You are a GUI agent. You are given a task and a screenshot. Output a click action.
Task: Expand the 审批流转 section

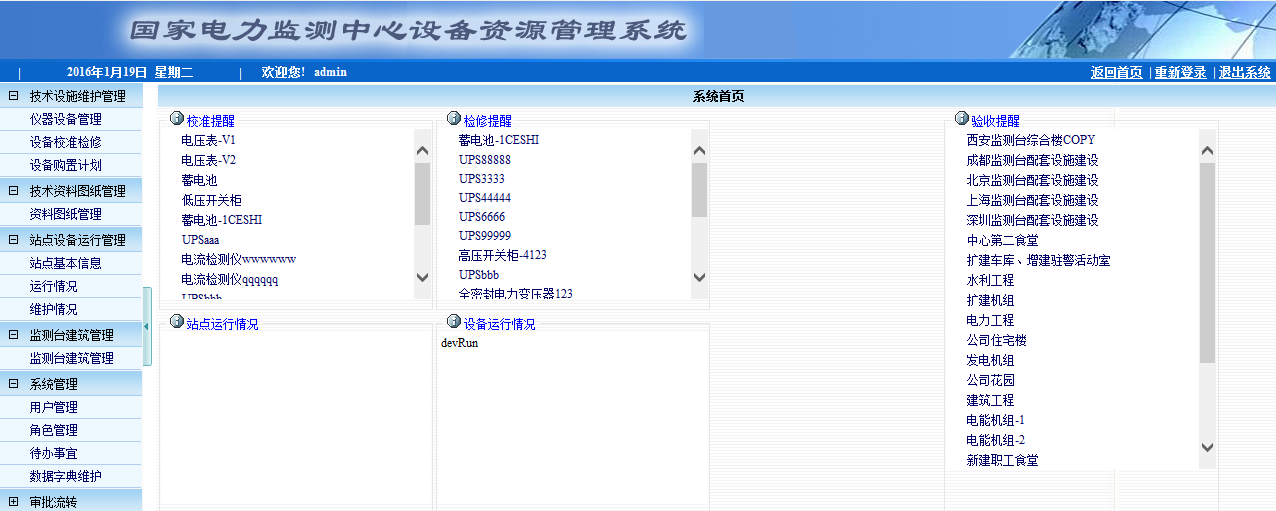click(14, 501)
